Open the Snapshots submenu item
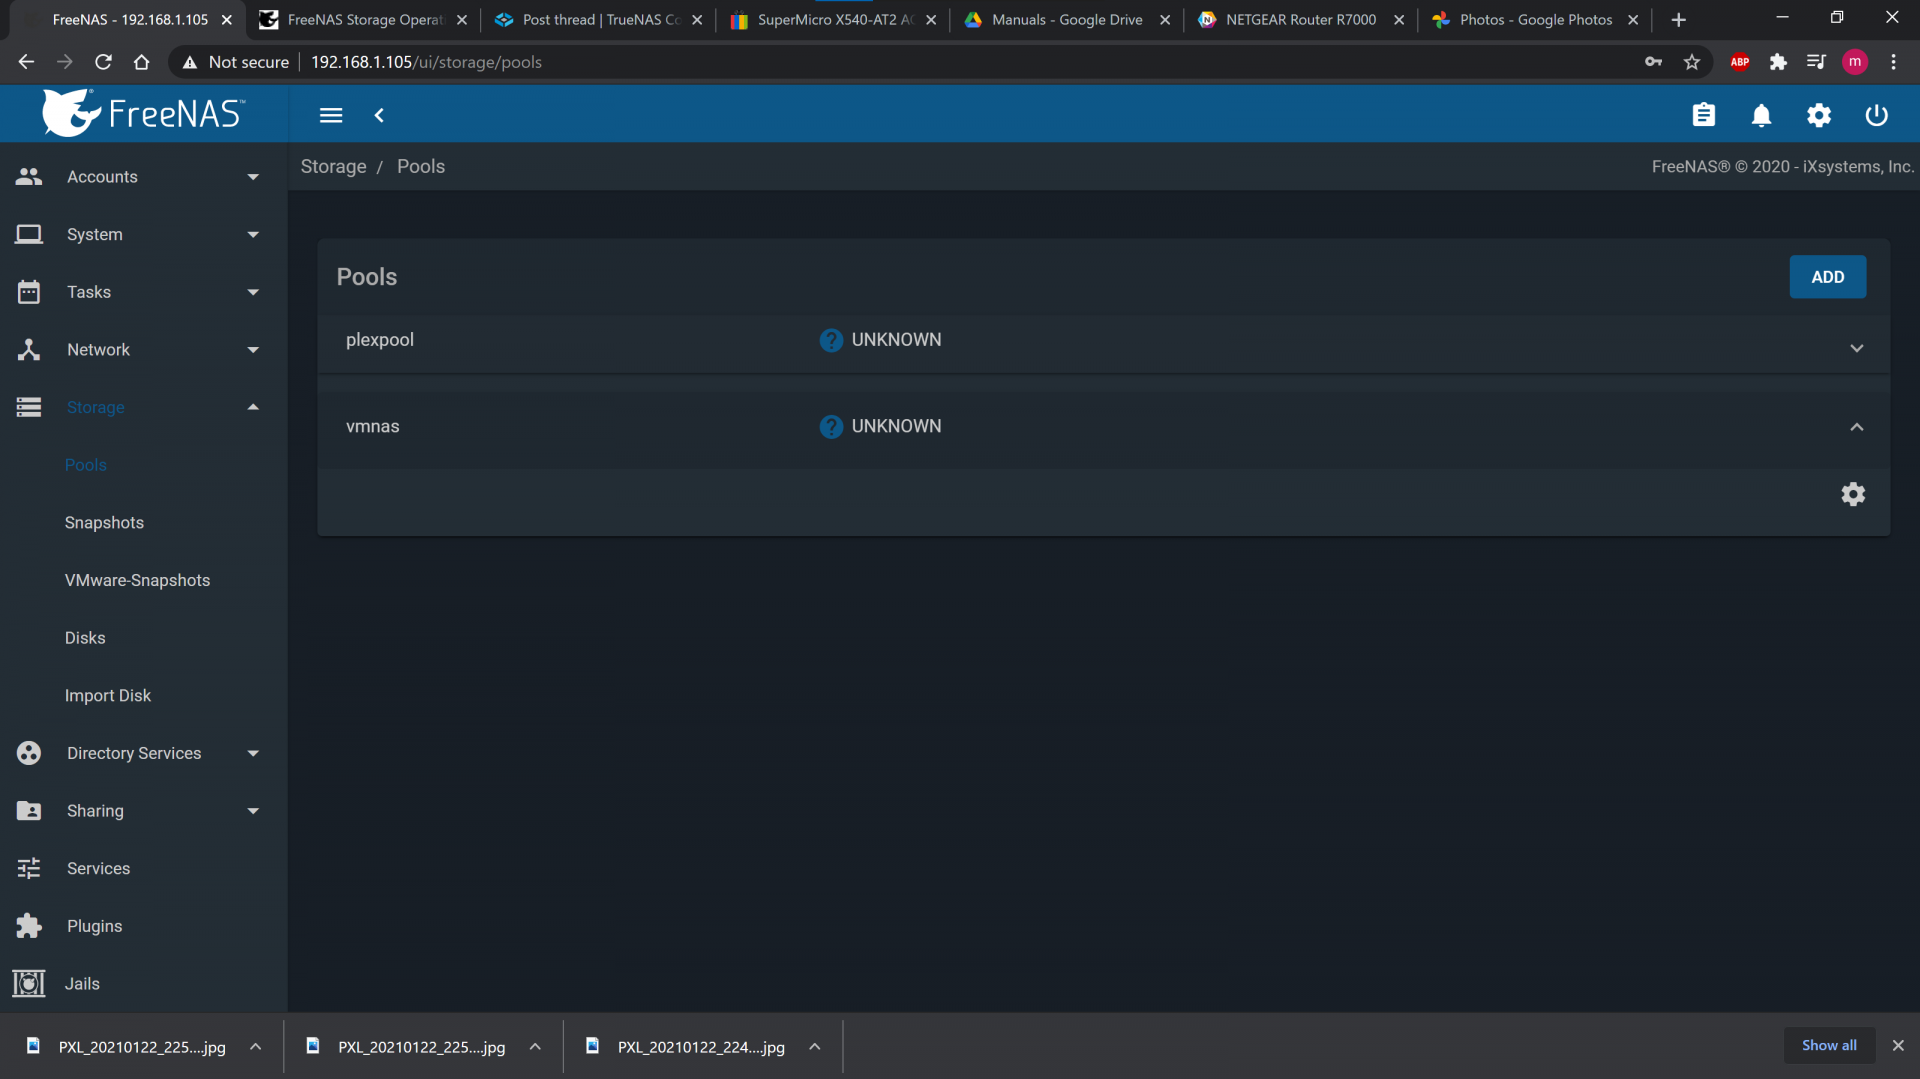The width and height of the screenshot is (1920, 1079). (104, 523)
